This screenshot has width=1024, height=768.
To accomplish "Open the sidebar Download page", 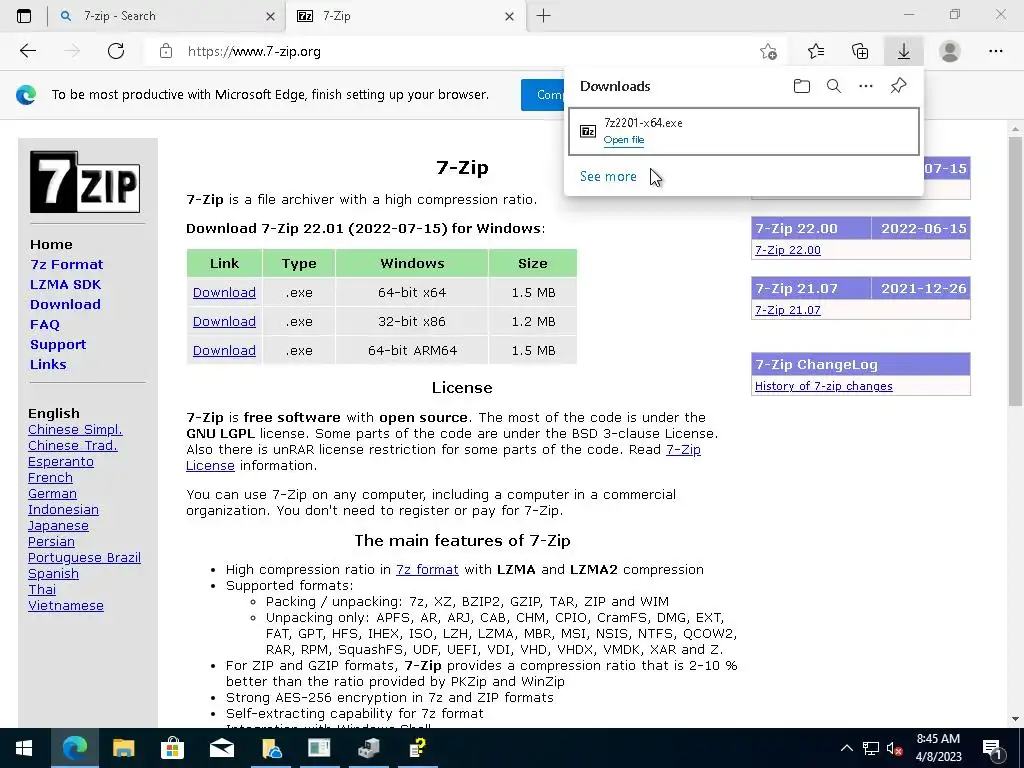I will click(x=65, y=304).
